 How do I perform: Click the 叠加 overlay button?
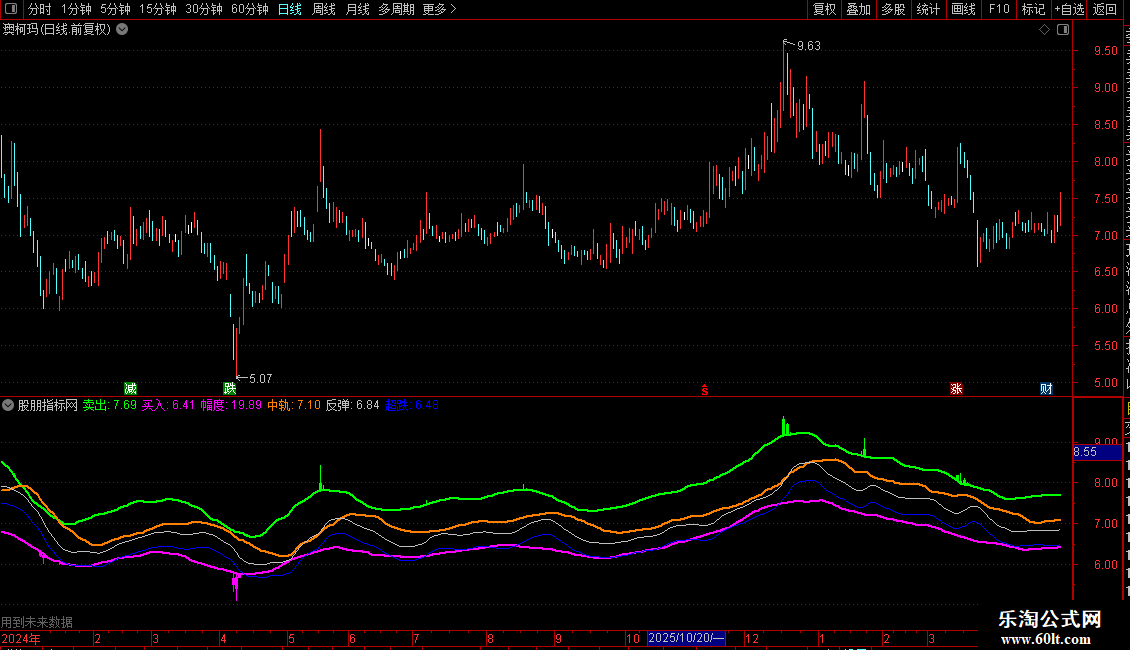(858, 9)
